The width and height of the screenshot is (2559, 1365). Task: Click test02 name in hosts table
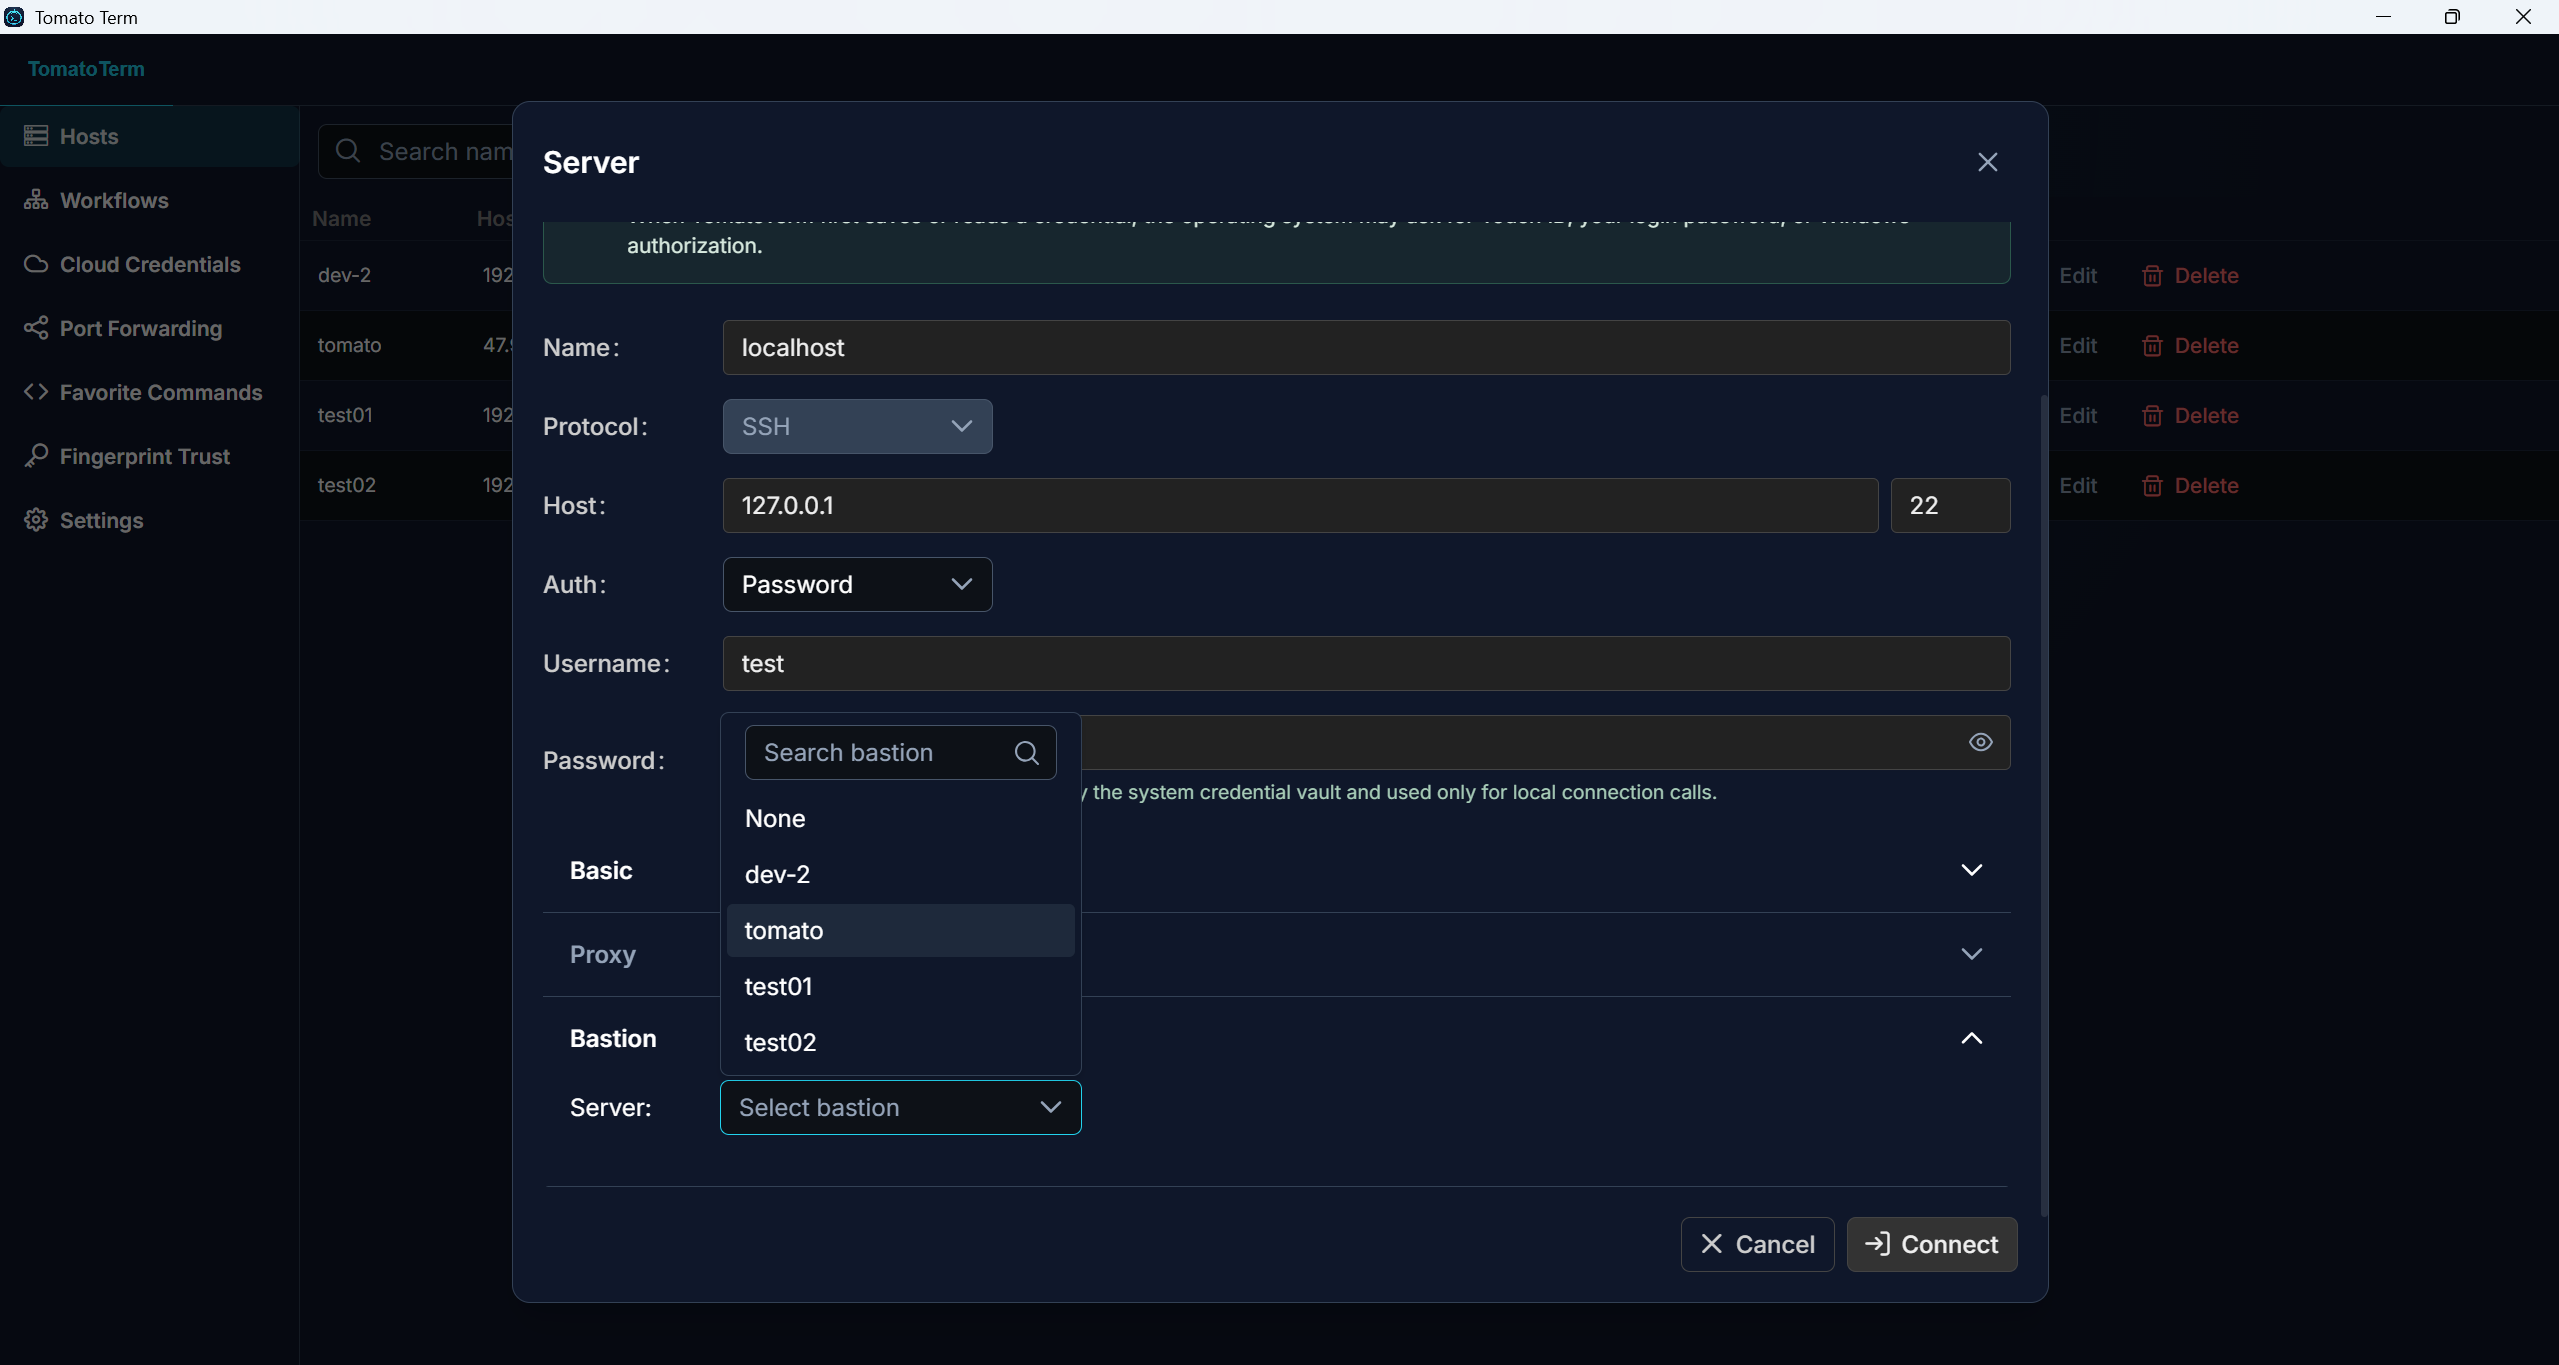(x=346, y=485)
